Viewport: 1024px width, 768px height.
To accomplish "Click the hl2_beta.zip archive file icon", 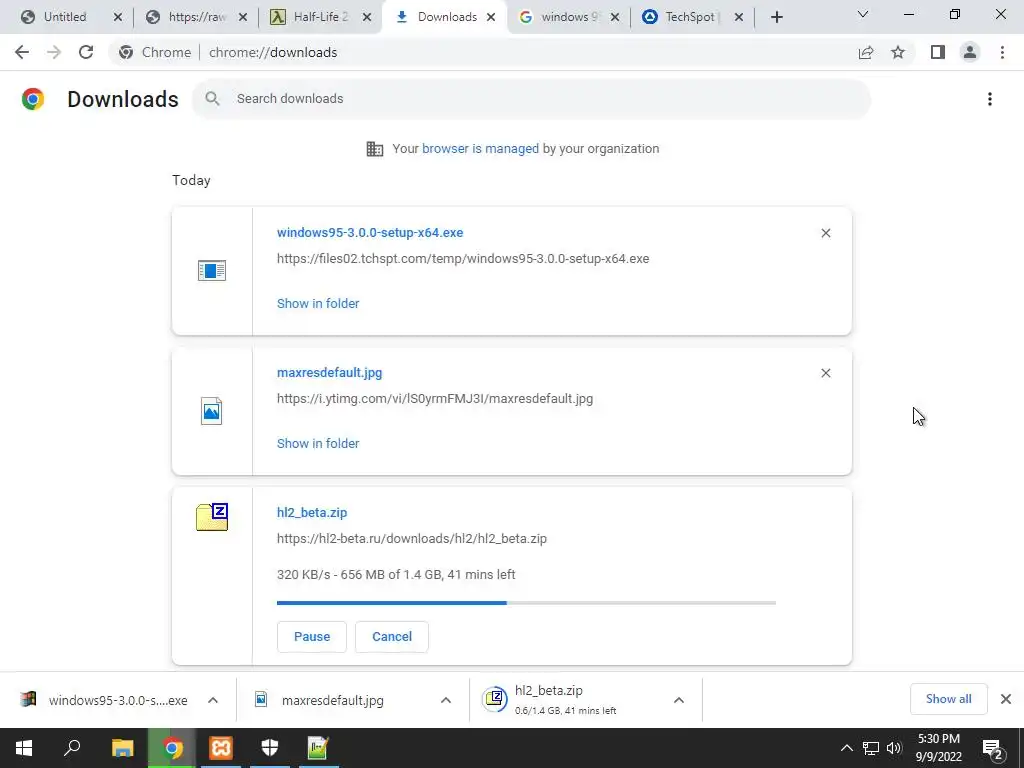I will click(212, 517).
